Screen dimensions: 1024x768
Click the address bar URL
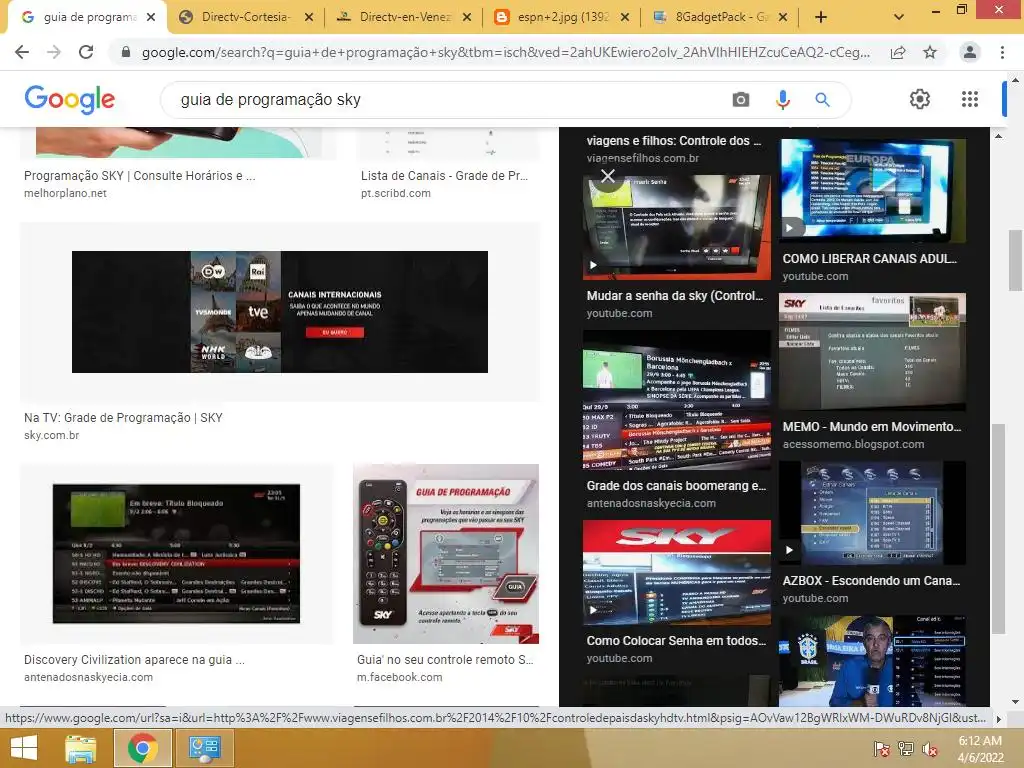coord(505,52)
